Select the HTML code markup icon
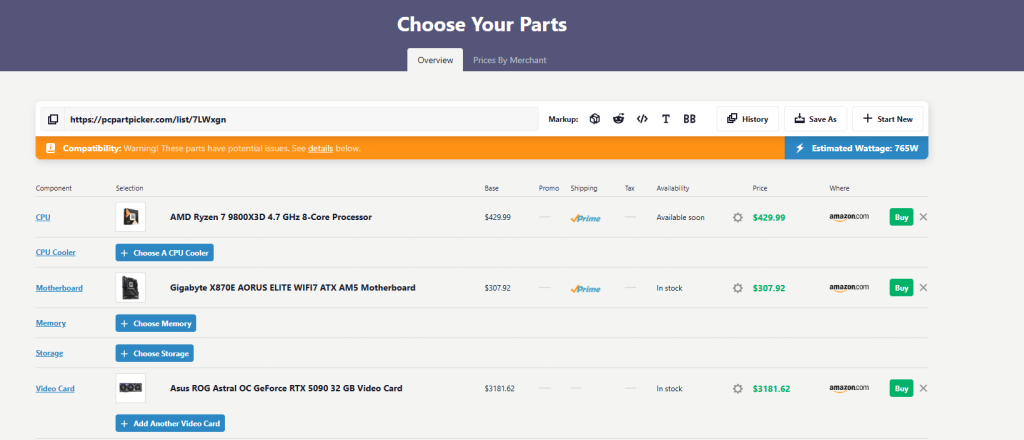 [642, 119]
